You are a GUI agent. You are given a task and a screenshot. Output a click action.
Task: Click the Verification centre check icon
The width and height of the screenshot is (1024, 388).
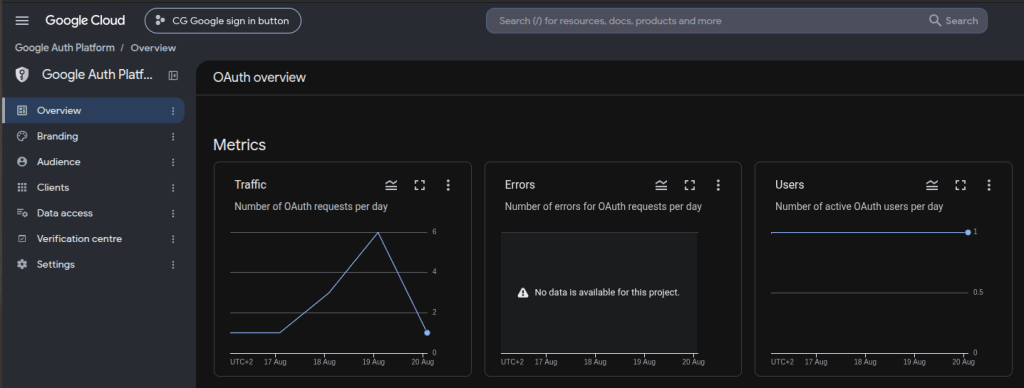pyautogui.click(x=22, y=239)
